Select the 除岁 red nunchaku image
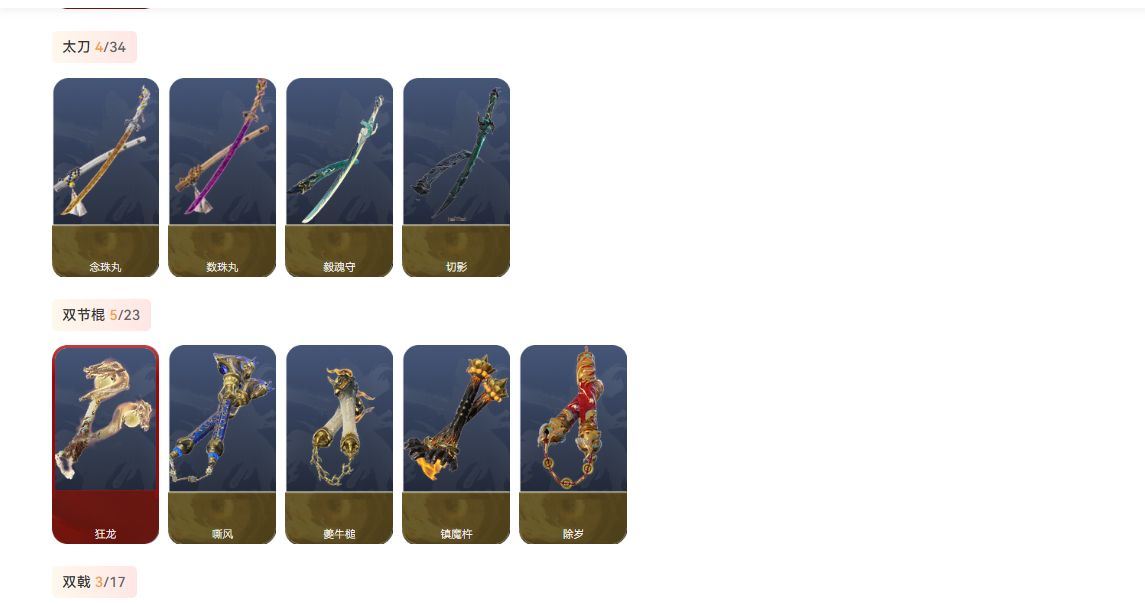Screen dimensions: 1145x604 point(573,418)
